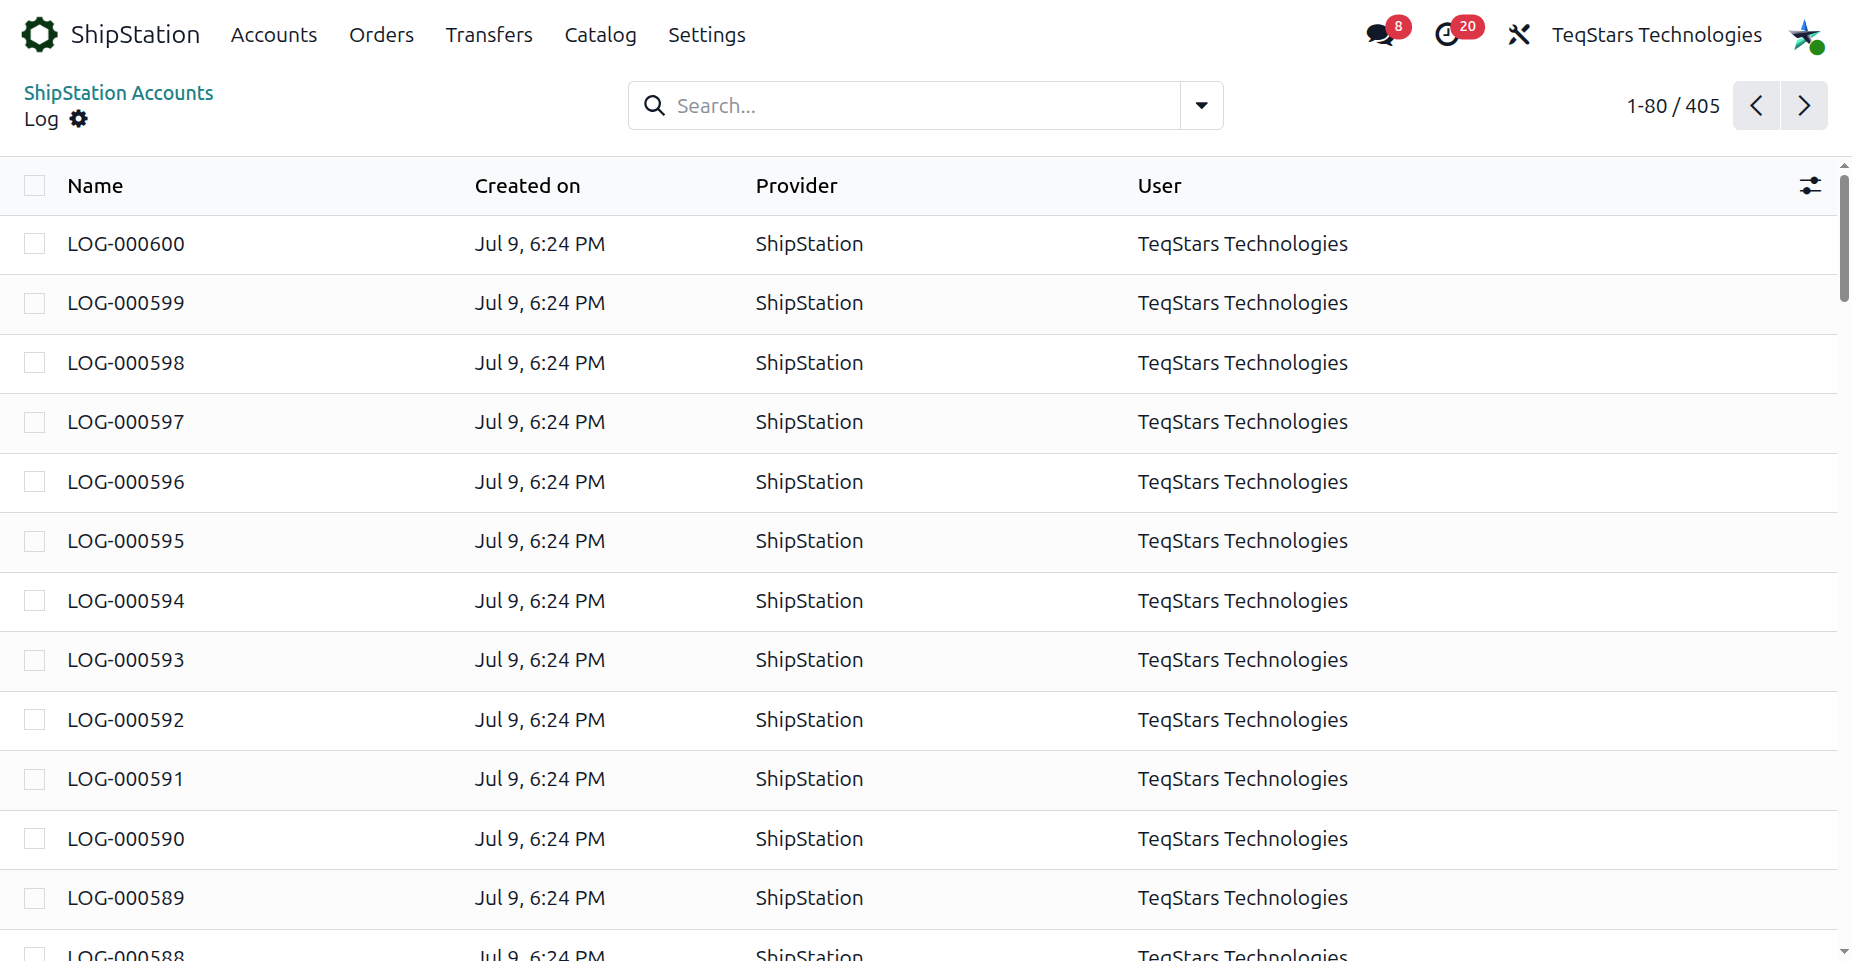
Task: Go to the previous page of logs
Action: 1757,106
